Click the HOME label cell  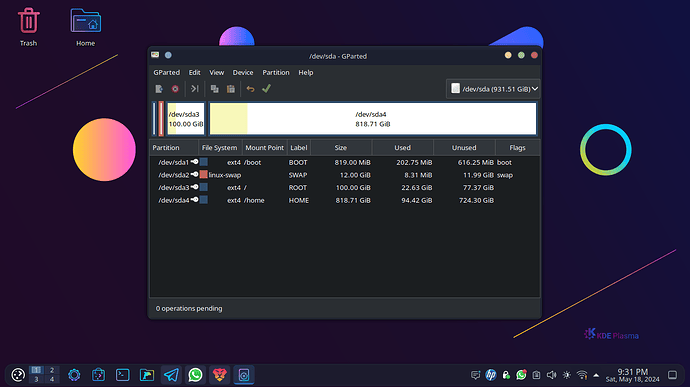point(298,200)
